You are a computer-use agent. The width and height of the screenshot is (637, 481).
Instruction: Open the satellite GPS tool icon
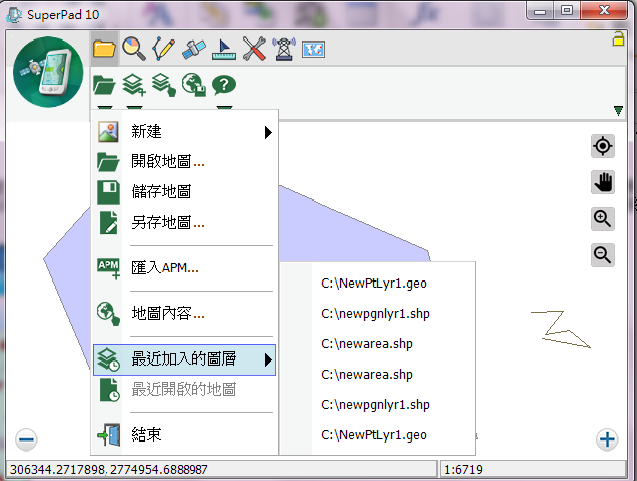(194, 50)
